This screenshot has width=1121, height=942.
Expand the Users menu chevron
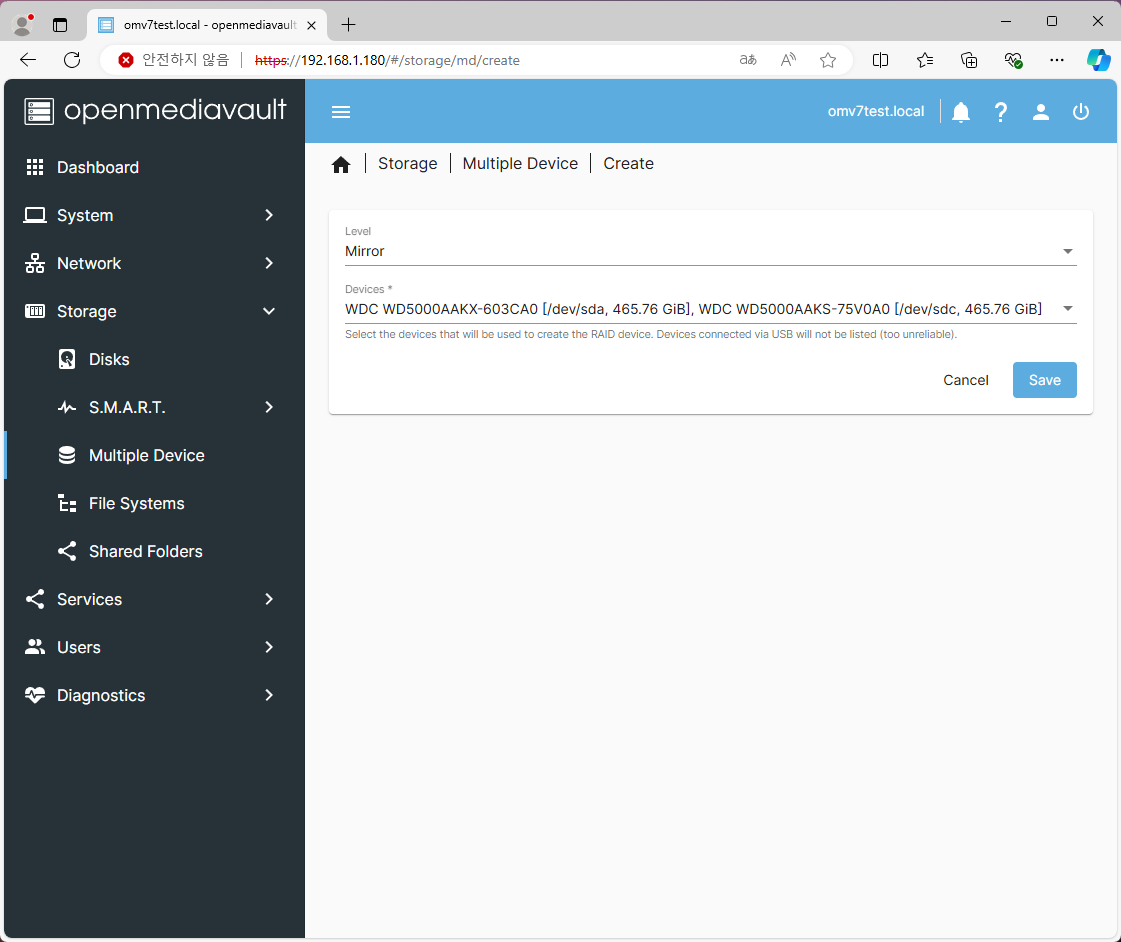(x=269, y=647)
